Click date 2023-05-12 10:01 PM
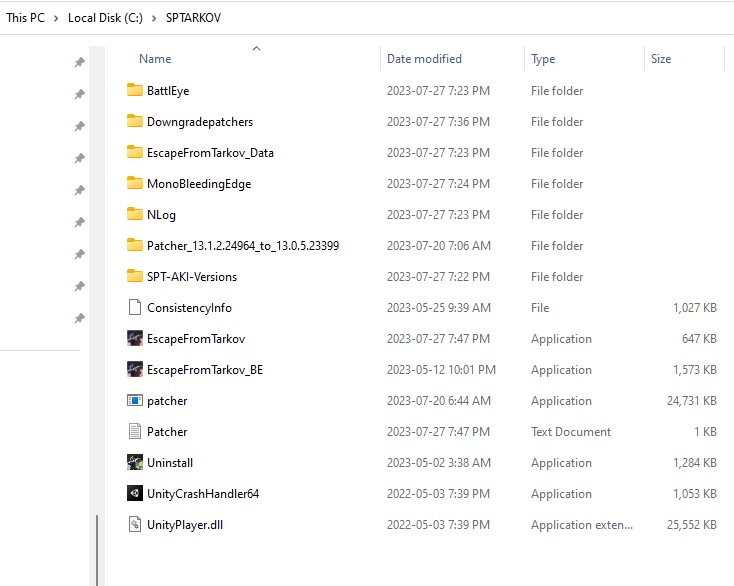This screenshot has height=586, width=734. tap(441, 370)
